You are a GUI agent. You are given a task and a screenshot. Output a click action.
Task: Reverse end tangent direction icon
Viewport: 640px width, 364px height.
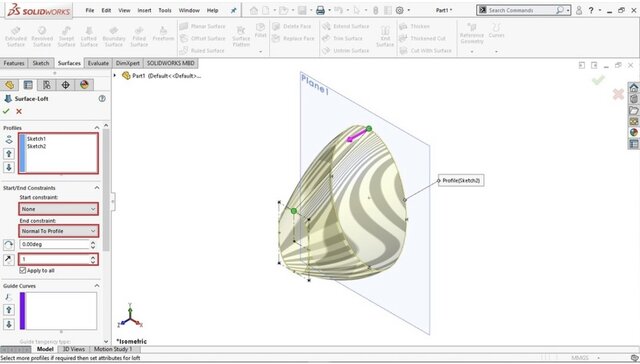click(9, 259)
